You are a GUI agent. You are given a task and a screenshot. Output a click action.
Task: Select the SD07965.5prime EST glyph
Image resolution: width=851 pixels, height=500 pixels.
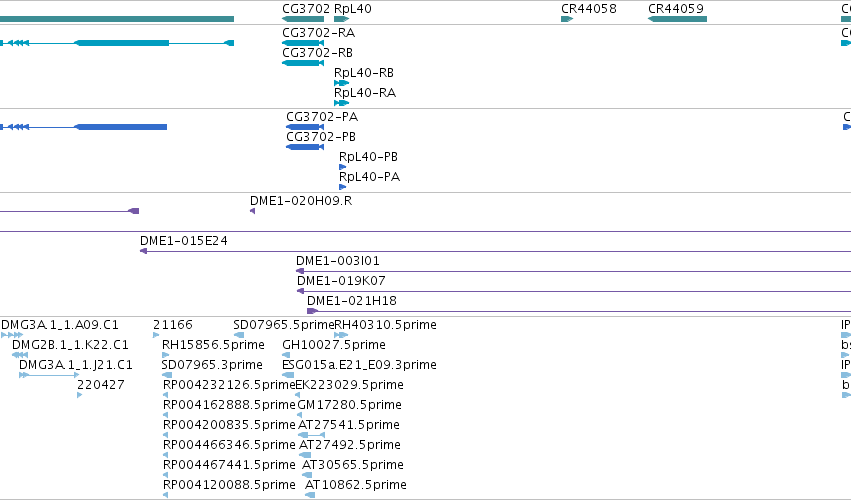(239, 335)
